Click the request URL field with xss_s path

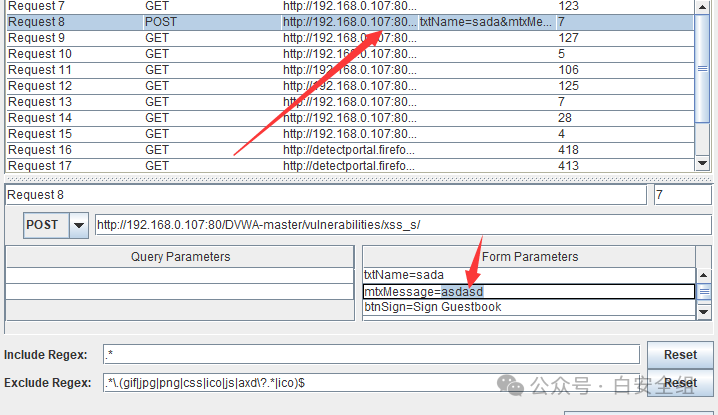pos(403,225)
